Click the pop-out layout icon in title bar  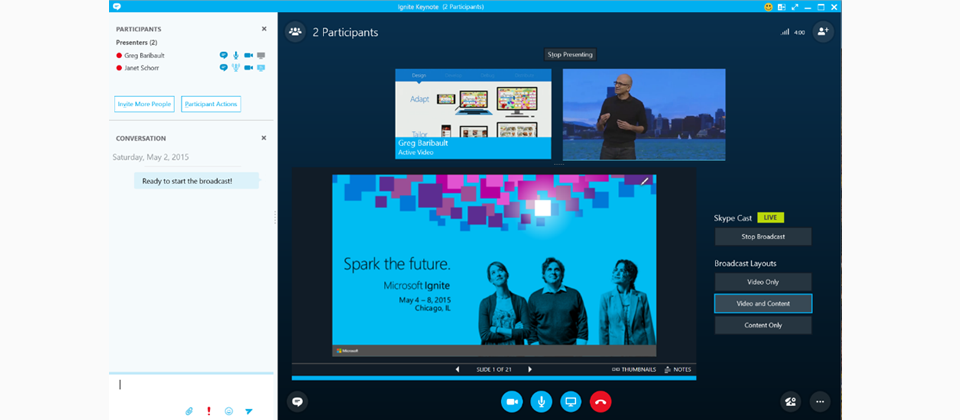point(782,7)
